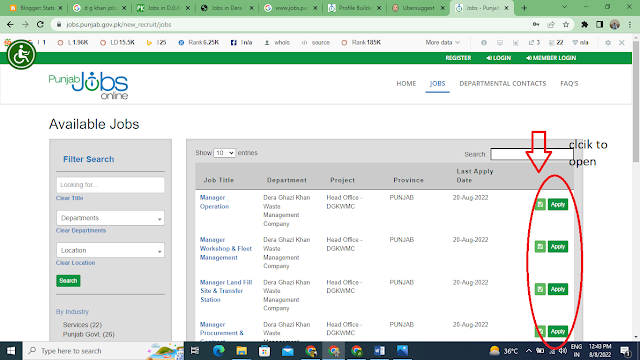The height and width of the screenshot is (360, 640).
Task: Open Word from the taskbar
Action: coord(379,351)
